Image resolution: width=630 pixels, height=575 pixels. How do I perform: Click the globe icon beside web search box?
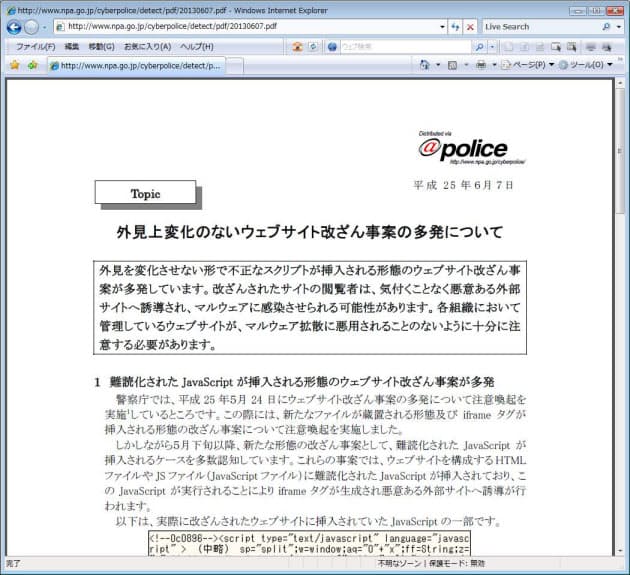pyautogui.click(x=332, y=47)
